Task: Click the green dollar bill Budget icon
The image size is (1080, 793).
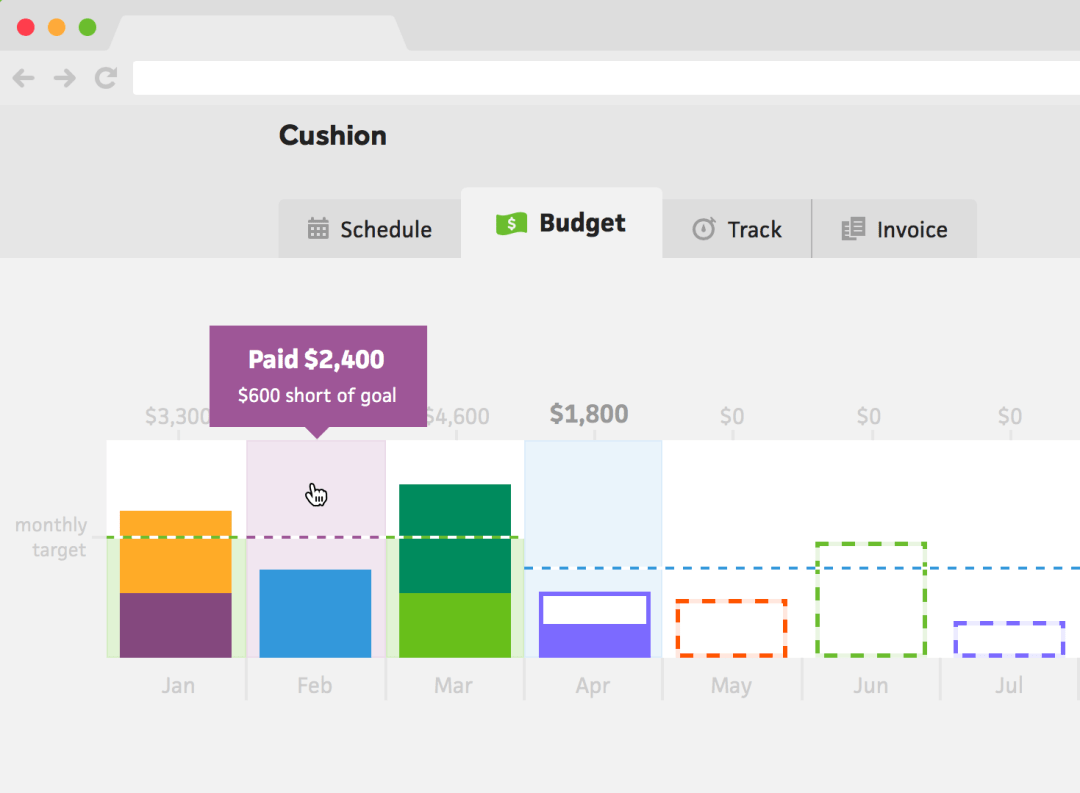Action: [x=511, y=223]
